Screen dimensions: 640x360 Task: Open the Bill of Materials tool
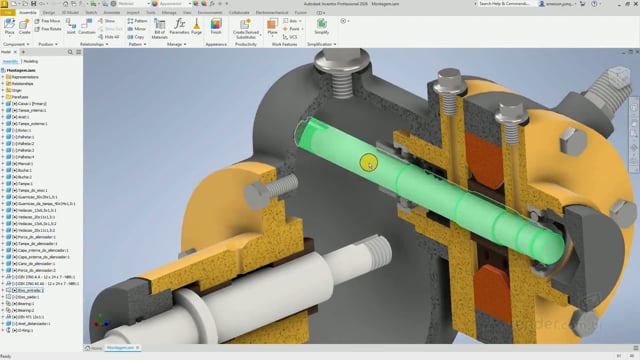(159, 28)
